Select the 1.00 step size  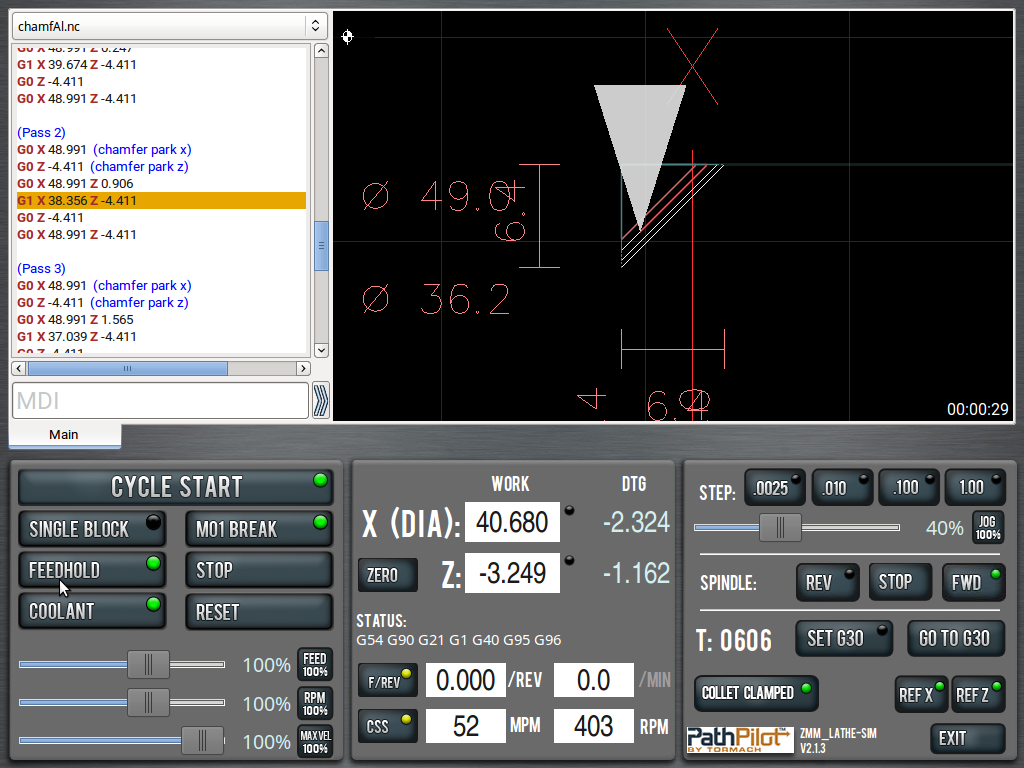click(x=975, y=488)
